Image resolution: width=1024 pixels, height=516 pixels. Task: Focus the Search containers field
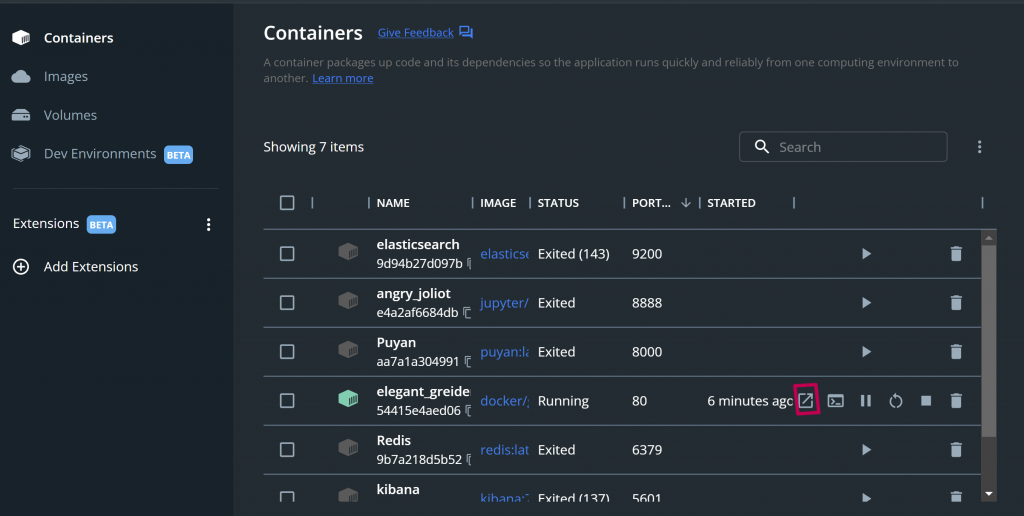tap(843, 146)
